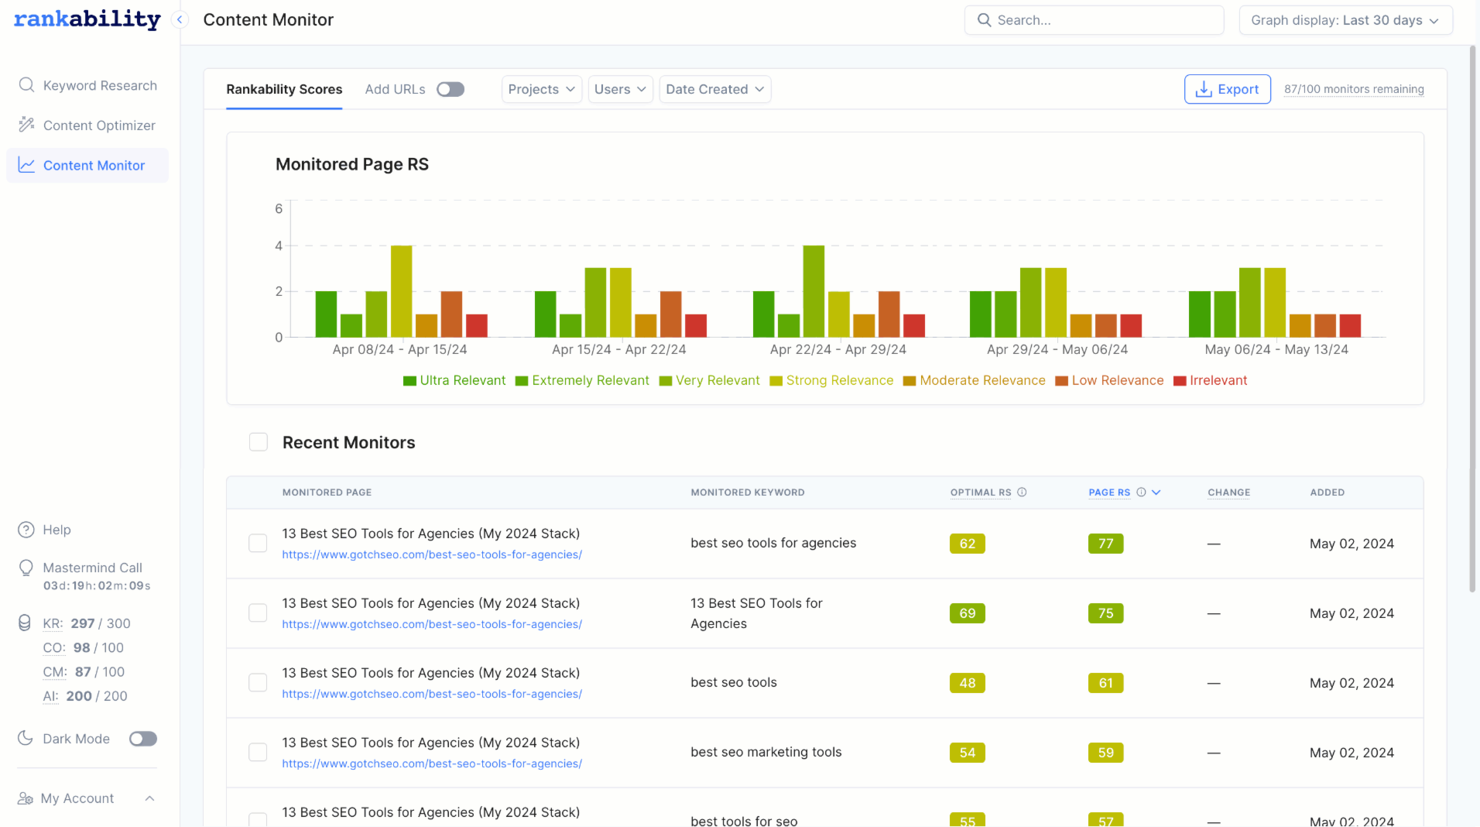Click the '87/100 monitors remaining' link

tap(1354, 89)
